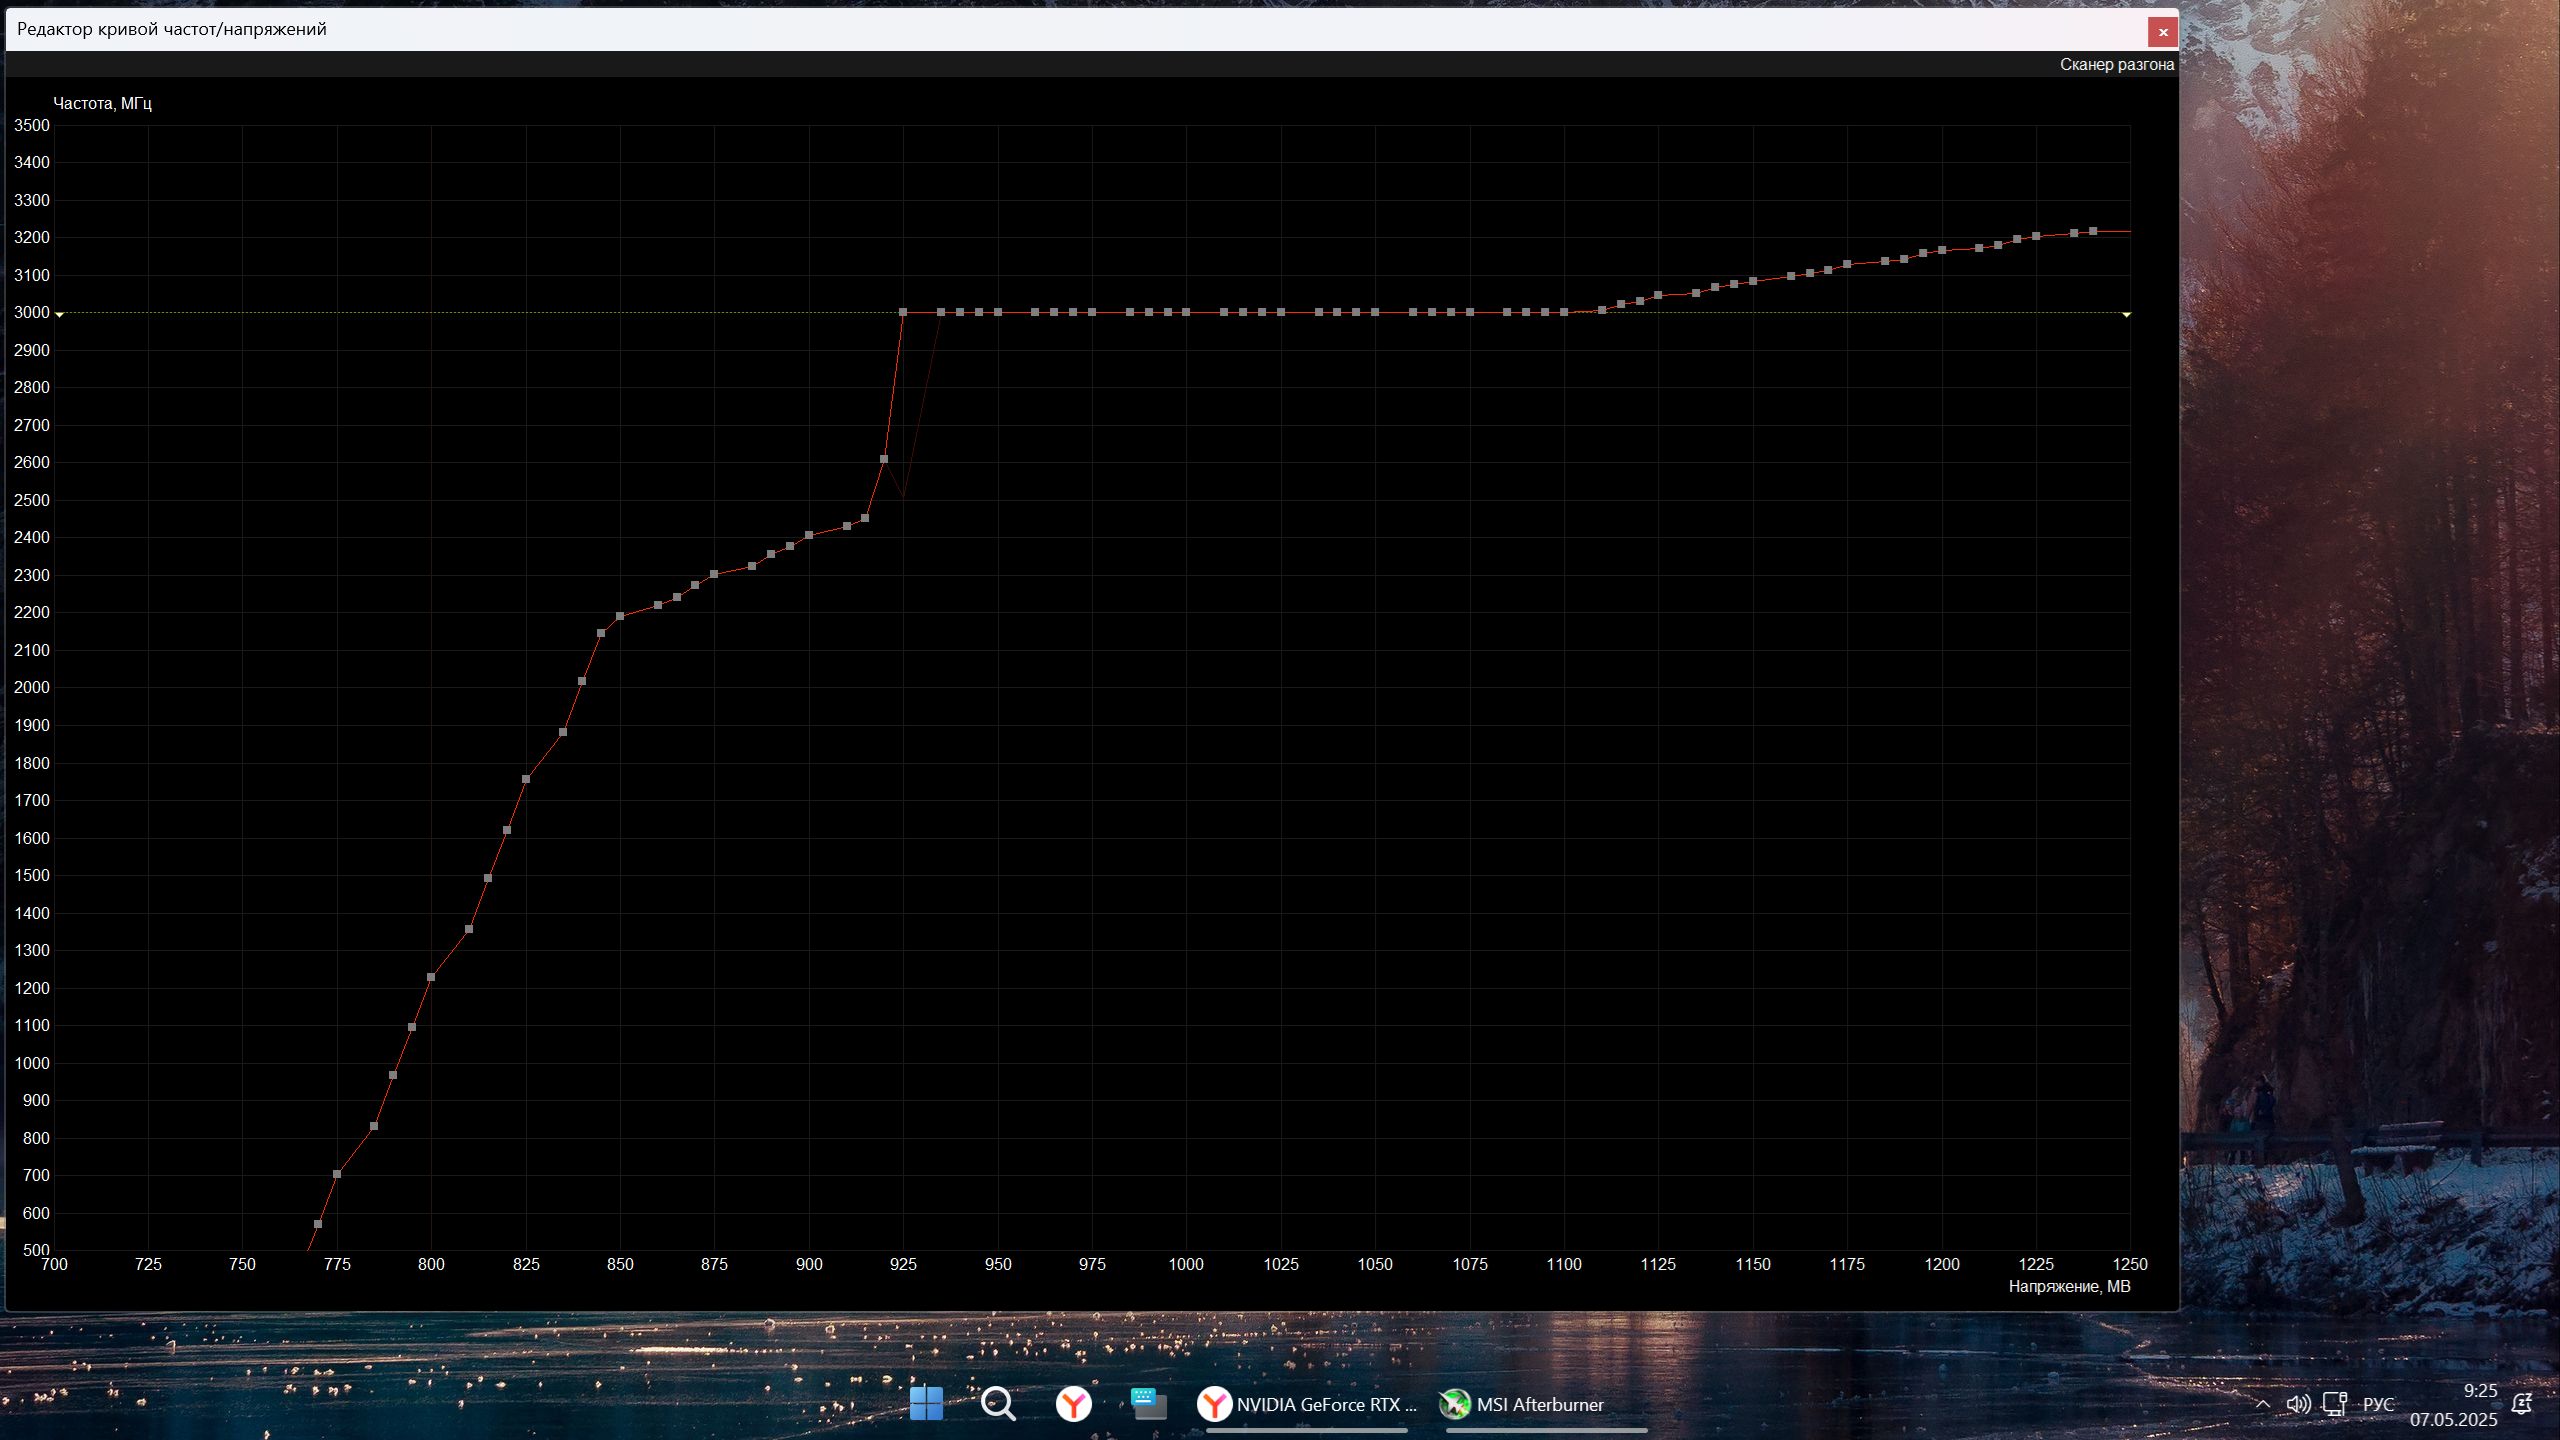
Task: Switch РУС input language indicator
Action: [x=2378, y=1404]
